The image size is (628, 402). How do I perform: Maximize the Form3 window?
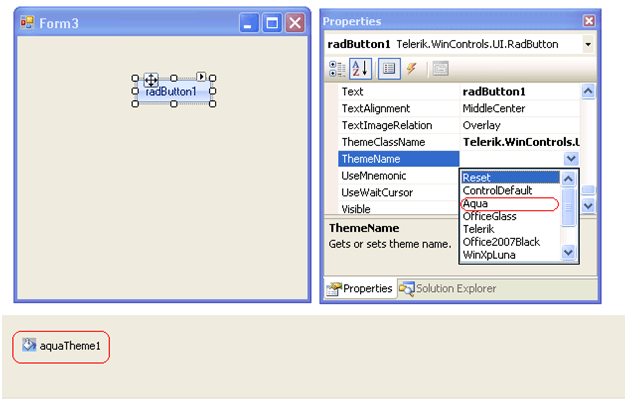tap(272, 22)
